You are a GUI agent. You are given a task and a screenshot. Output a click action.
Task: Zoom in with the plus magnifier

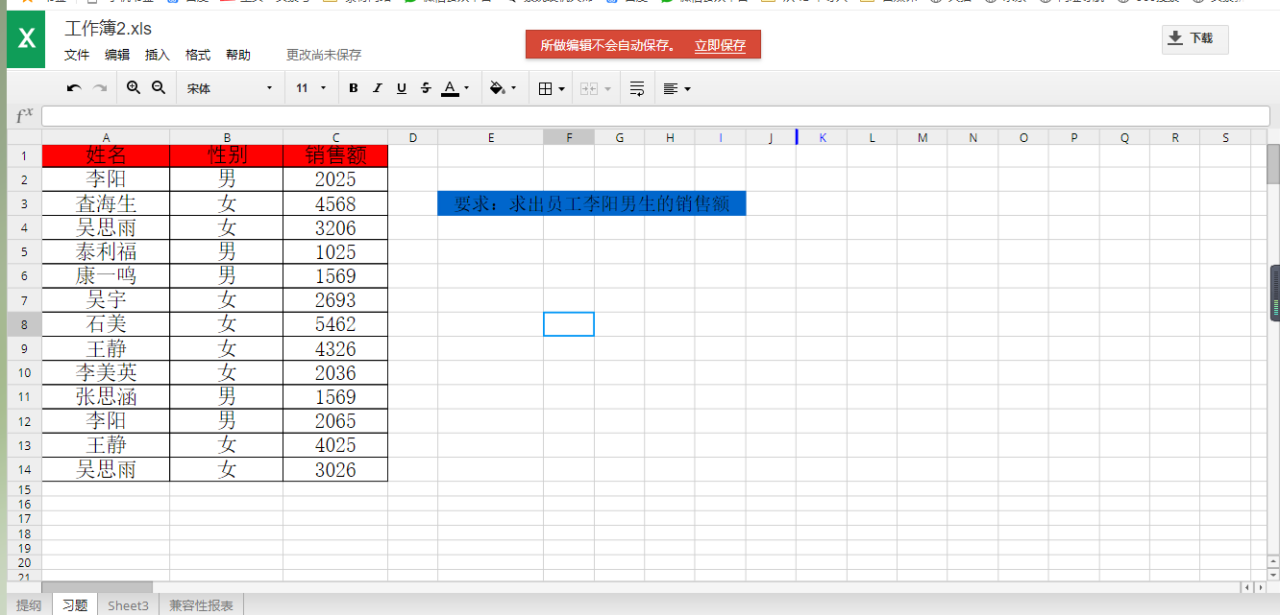[x=133, y=88]
